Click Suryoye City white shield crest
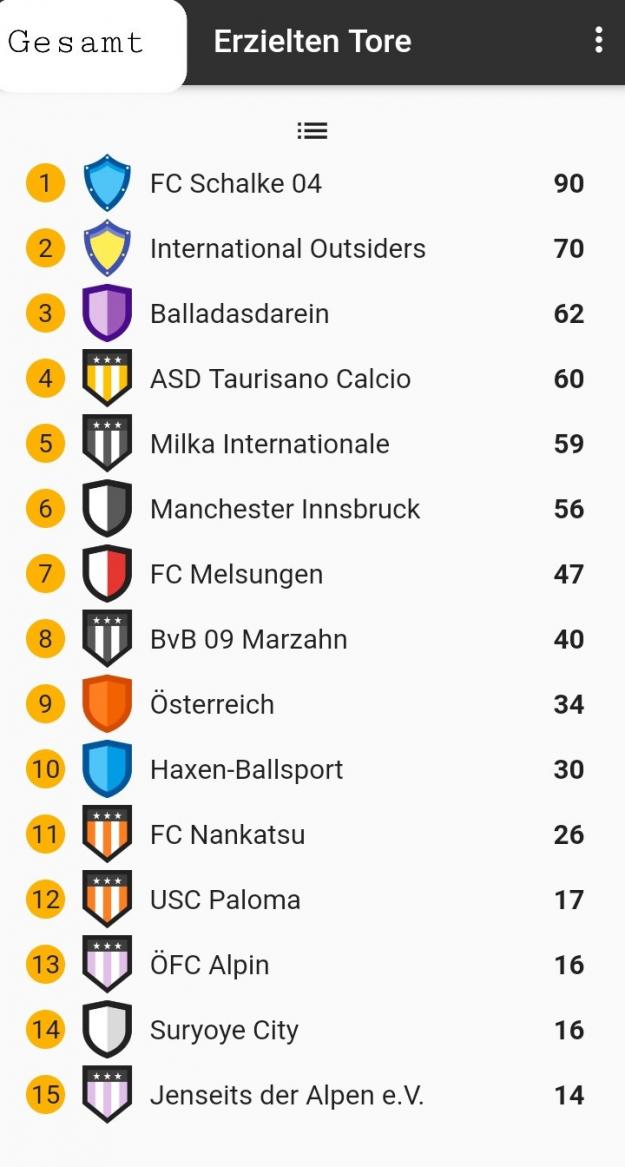 (107, 1029)
